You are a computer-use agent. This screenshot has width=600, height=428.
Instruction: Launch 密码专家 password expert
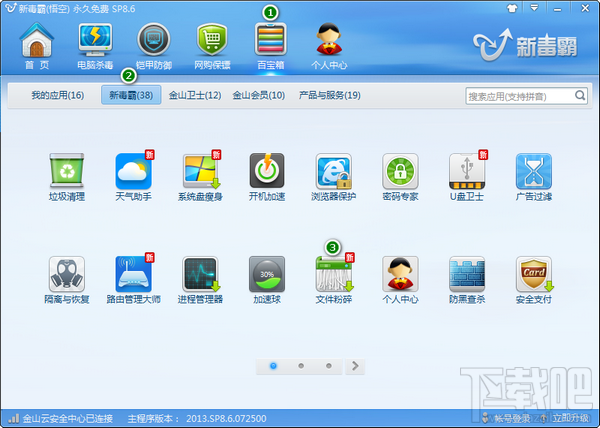(400, 177)
